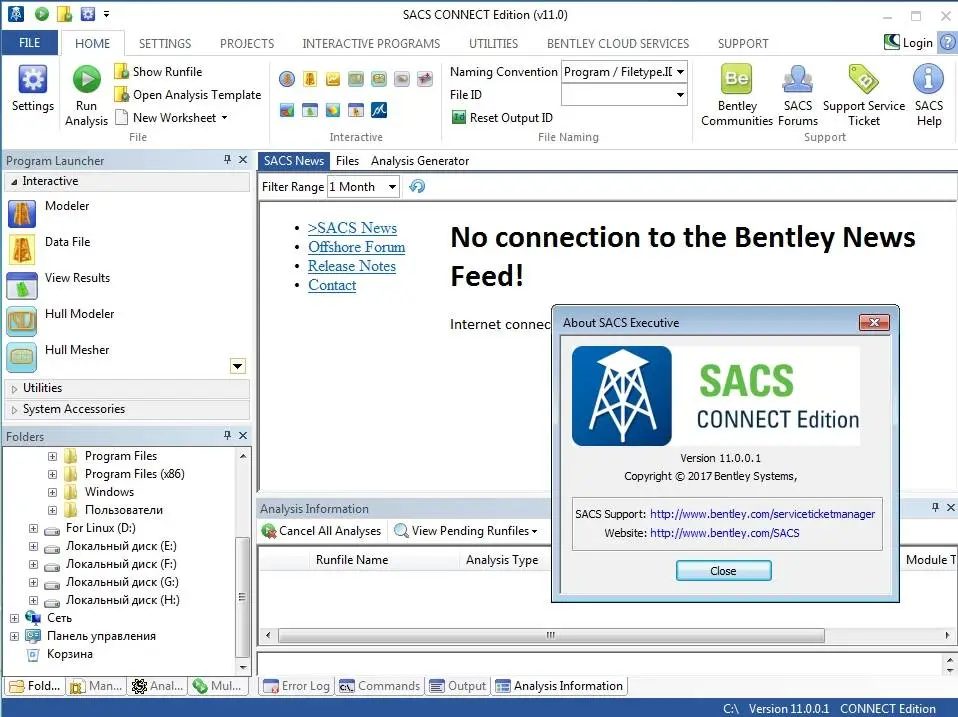
Task: Click the horizontal scrollbar in Analysis Information table
Action: coord(550,635)
